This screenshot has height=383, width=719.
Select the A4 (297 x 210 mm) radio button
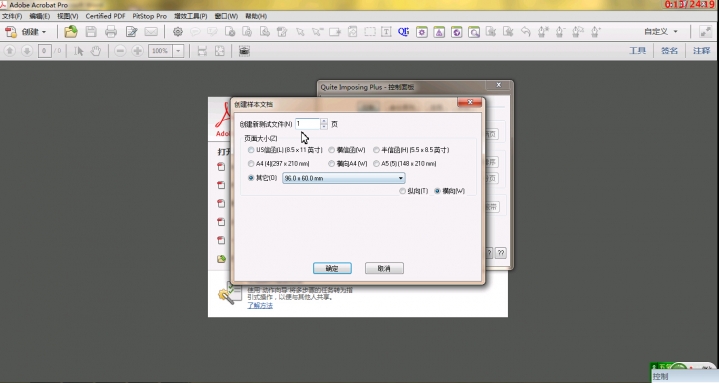pyautogui.click(x=251, y=164)
